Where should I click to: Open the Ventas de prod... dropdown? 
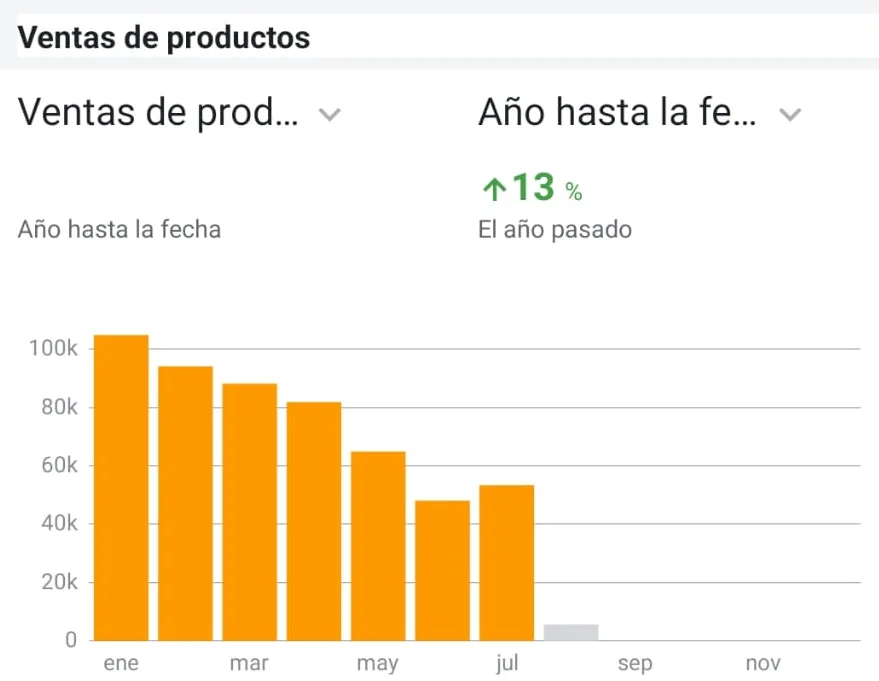click(x=179, y=112)
